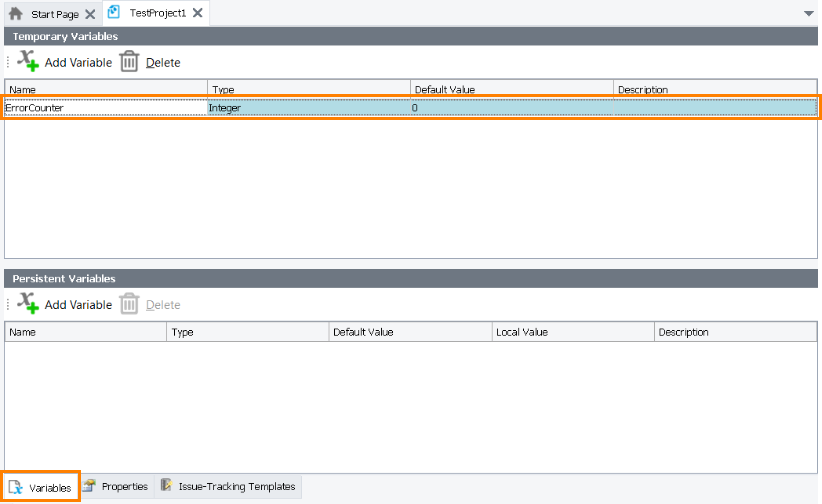Click the Persistent Variables section header
Image resolution: width=822 pixels, height=504 pixels.
pyautogui.click(x=411, y=278)
